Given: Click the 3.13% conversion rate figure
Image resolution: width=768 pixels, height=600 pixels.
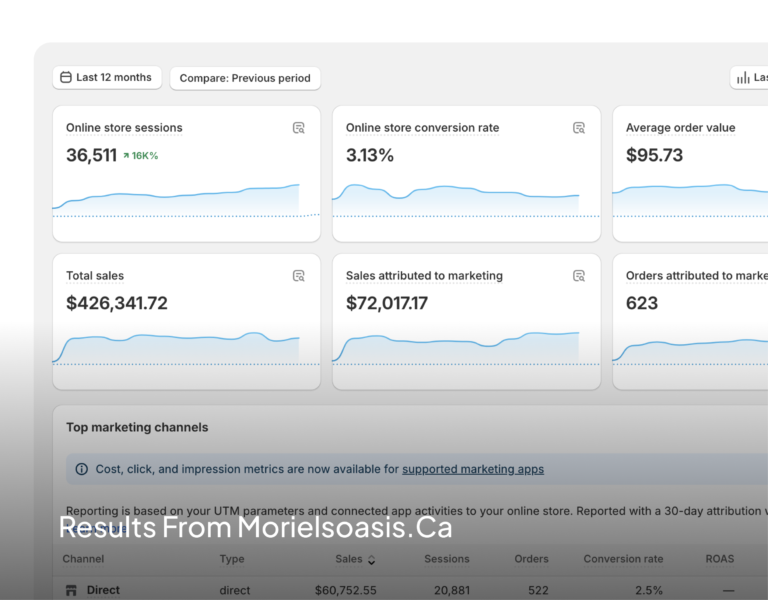Looking at the screenshot, I should pos(370,155).
